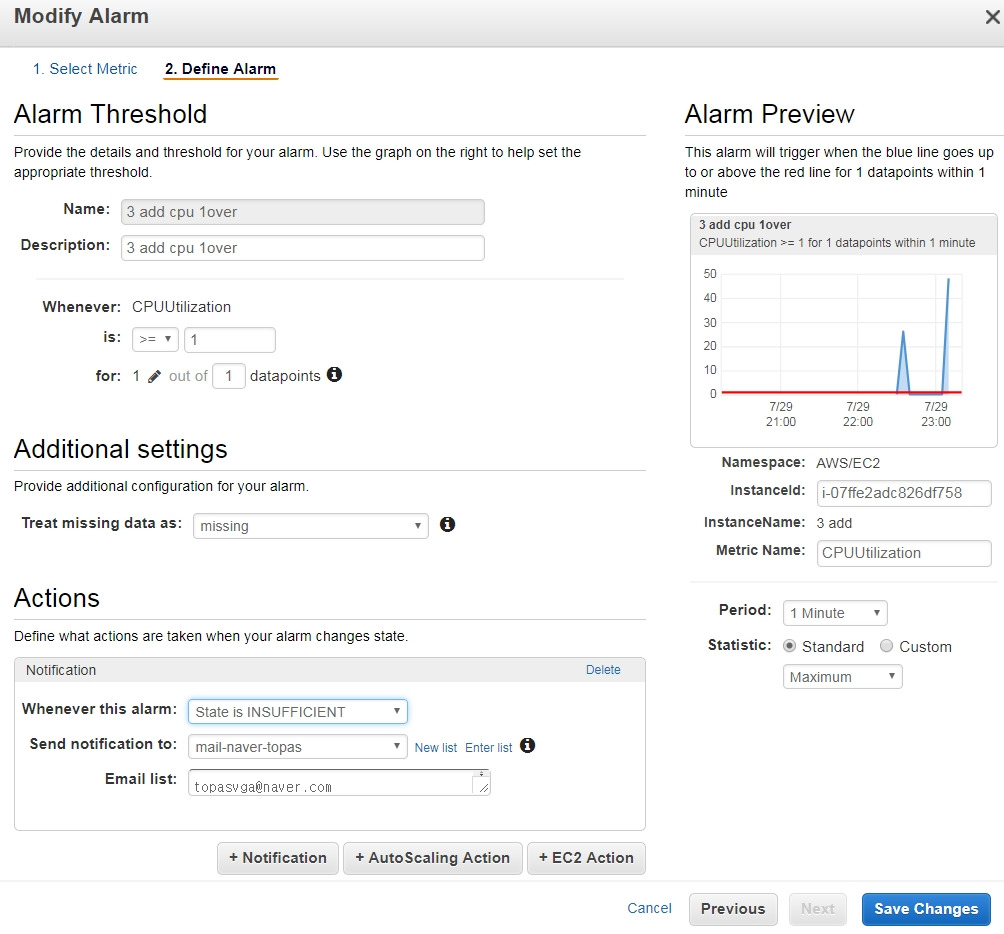1004x934 pixels.
Task: Click the Description input field
Action: point(303,248)
